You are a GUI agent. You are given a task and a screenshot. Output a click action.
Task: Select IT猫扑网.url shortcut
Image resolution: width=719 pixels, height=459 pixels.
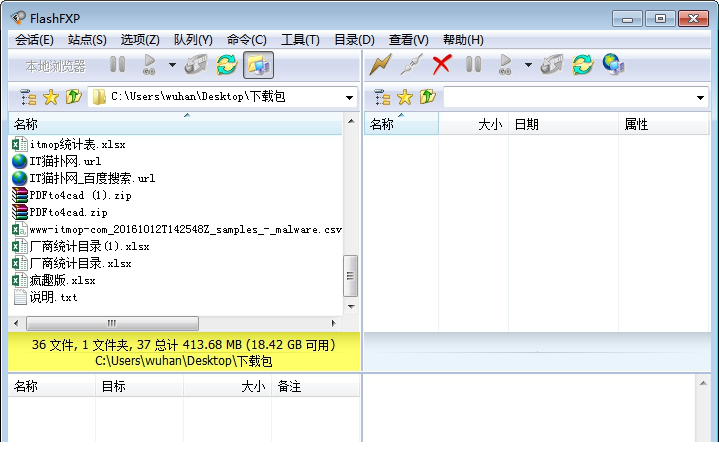(x=56, y=161)
